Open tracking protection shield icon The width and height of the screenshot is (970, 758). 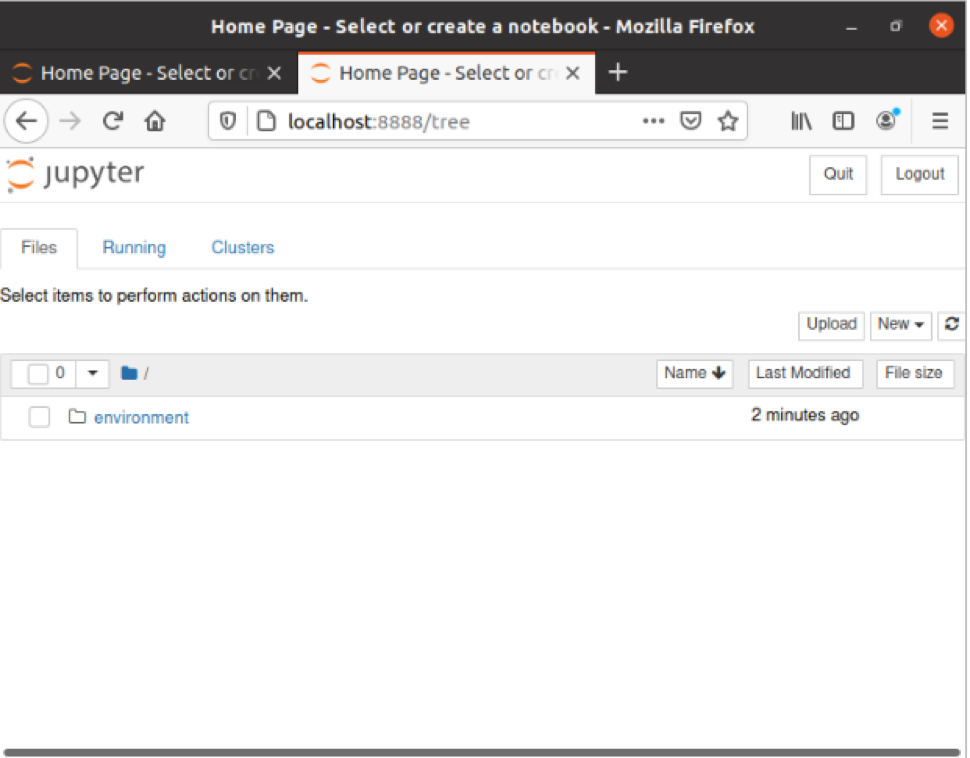[228, 121]
